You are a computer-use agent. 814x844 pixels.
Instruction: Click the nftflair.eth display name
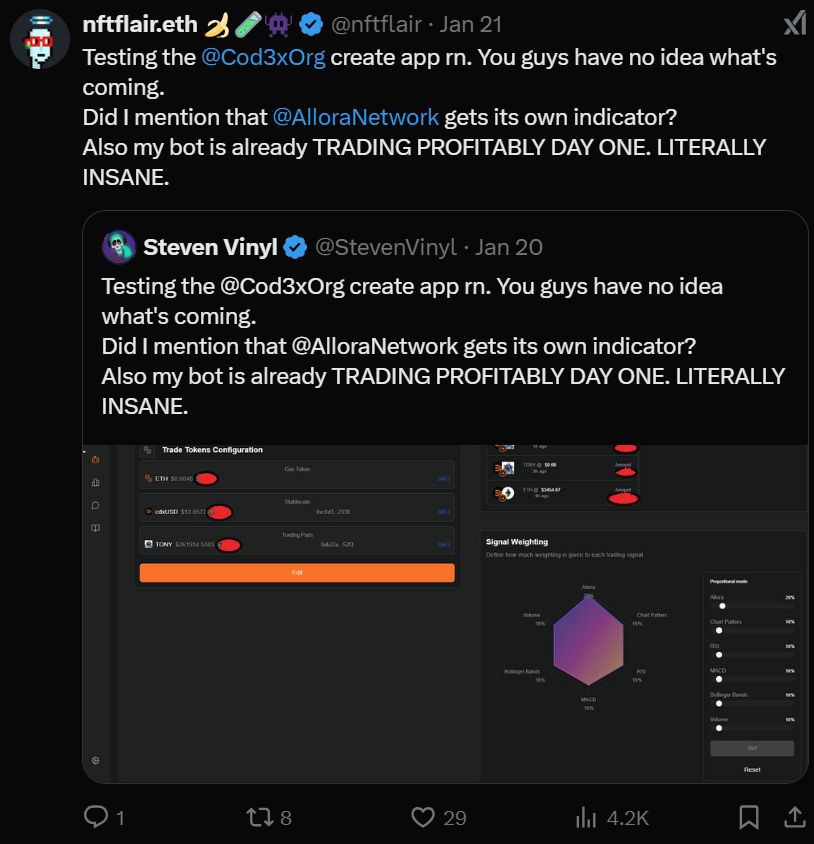click(x=140, y=23)
